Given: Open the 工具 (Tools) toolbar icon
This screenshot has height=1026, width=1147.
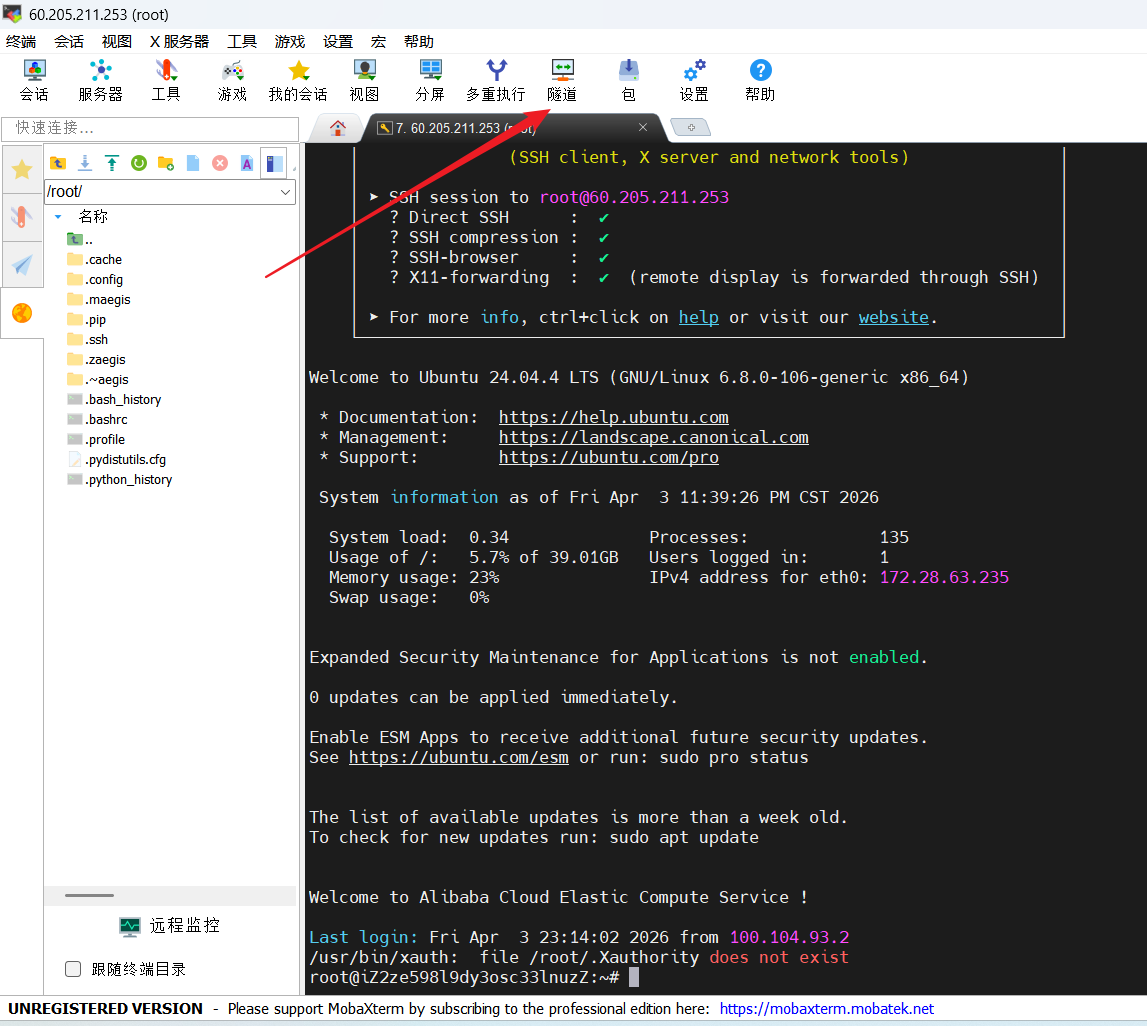Looking at the screenshot, I should (x=166, y=80).
